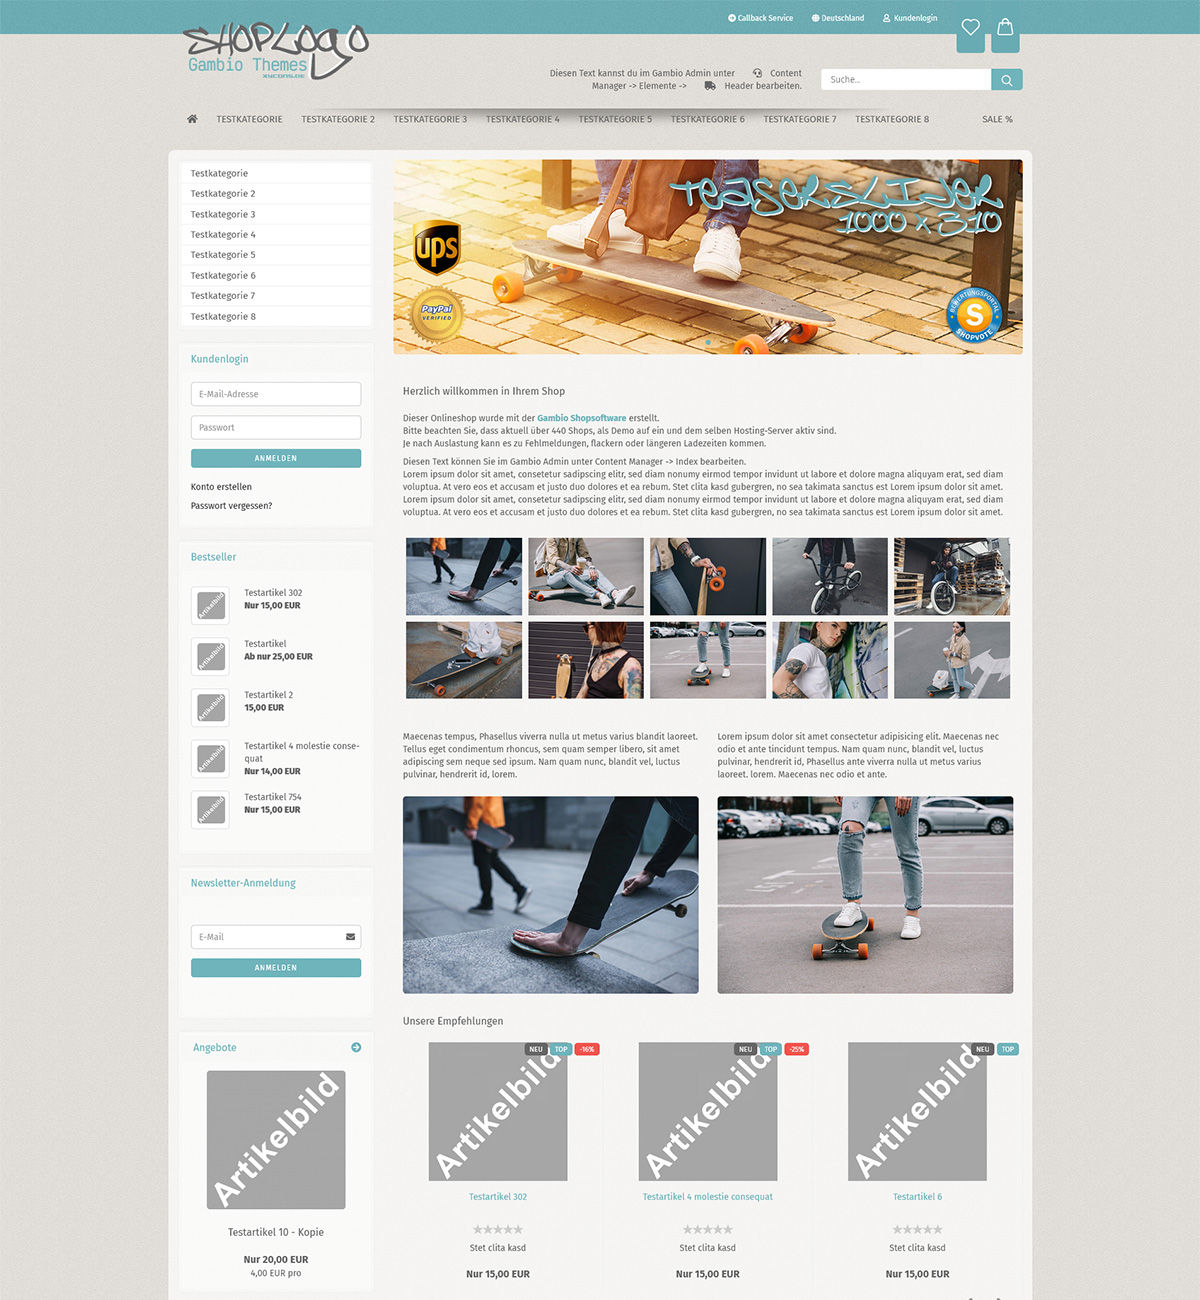Click the PayPal Verified seal
The height and width of the screenshot is (1300, 1200).
tap(436, 313)
